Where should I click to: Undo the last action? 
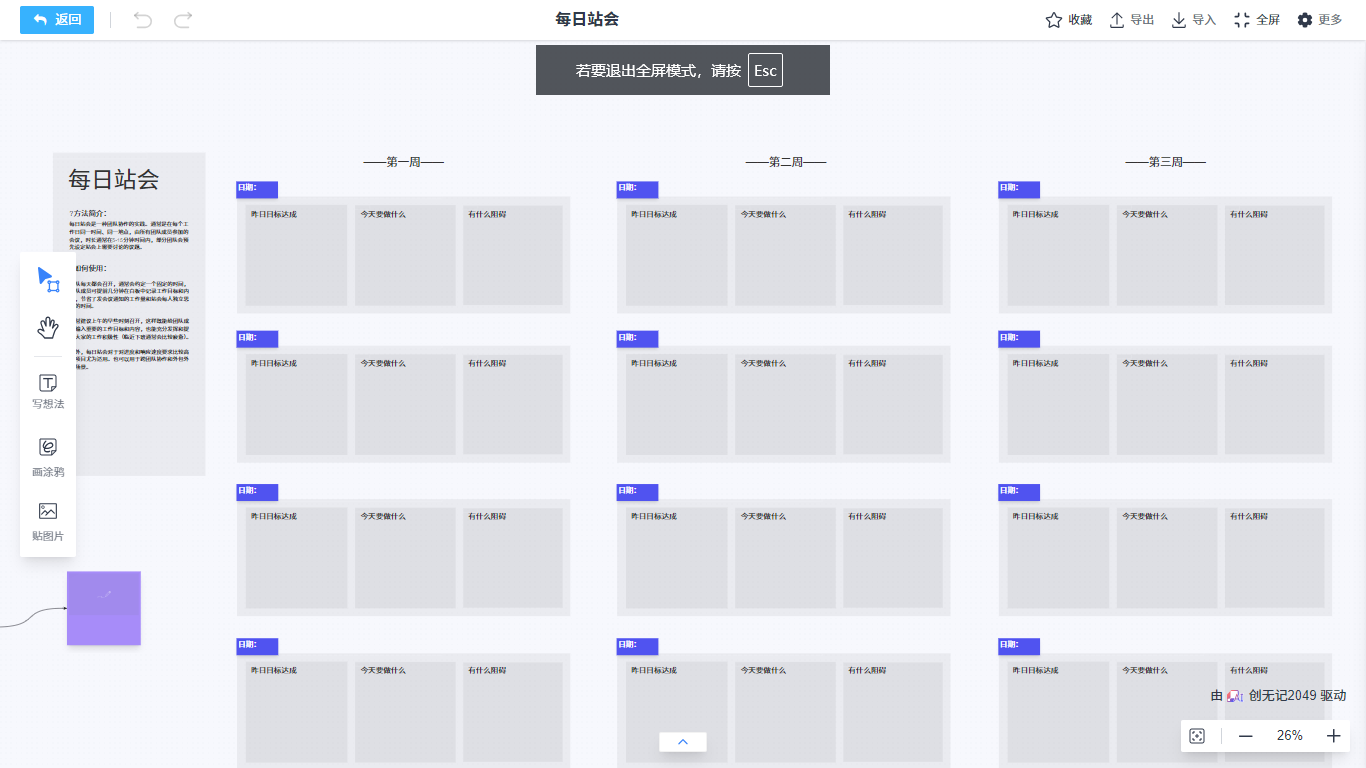point(143,20)
